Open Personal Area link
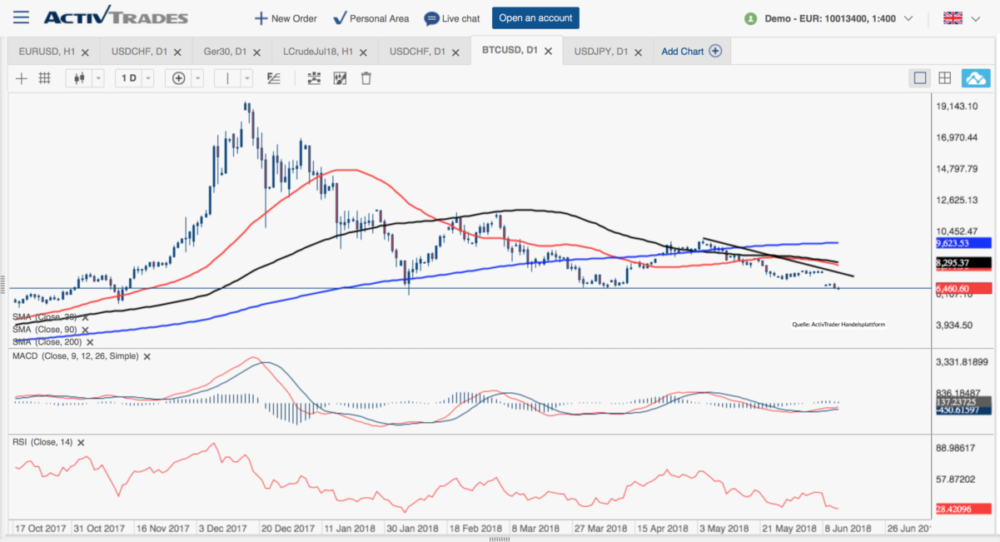1000x542 pixels. tap(371, 18)
